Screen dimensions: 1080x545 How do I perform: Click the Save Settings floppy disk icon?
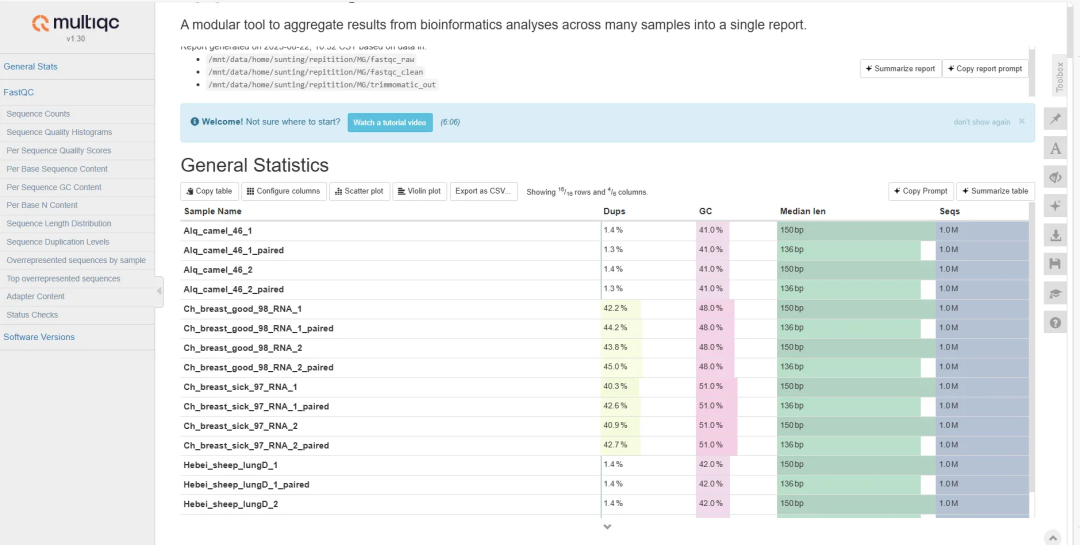pyautogui.click(x=1054, y=264)
